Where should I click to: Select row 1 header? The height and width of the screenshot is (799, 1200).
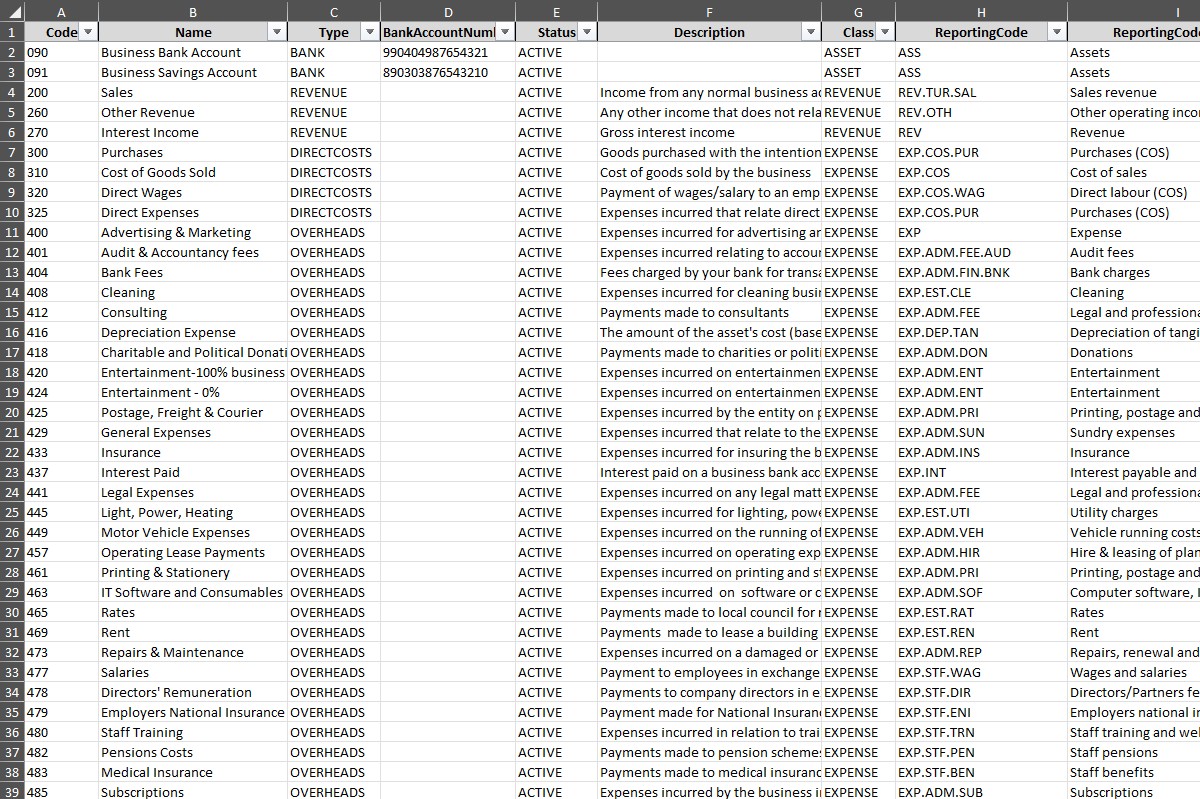click(x=12, y=32)
